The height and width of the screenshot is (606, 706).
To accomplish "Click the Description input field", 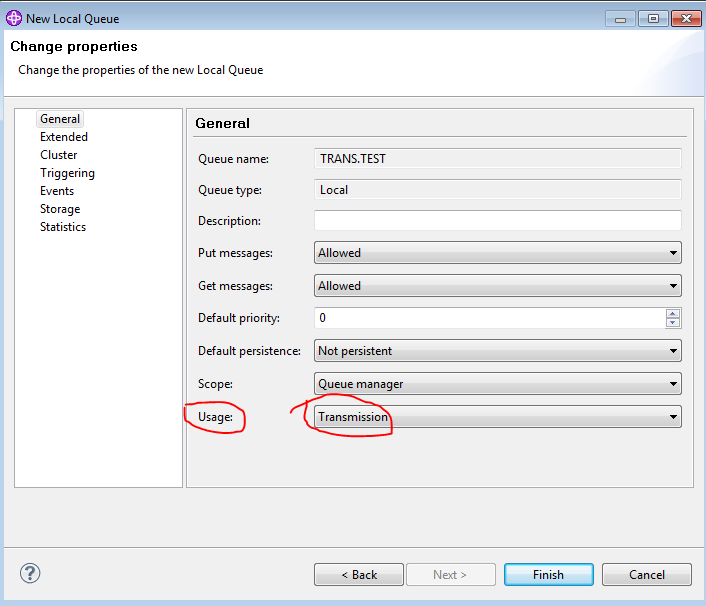I will (498, 221).
